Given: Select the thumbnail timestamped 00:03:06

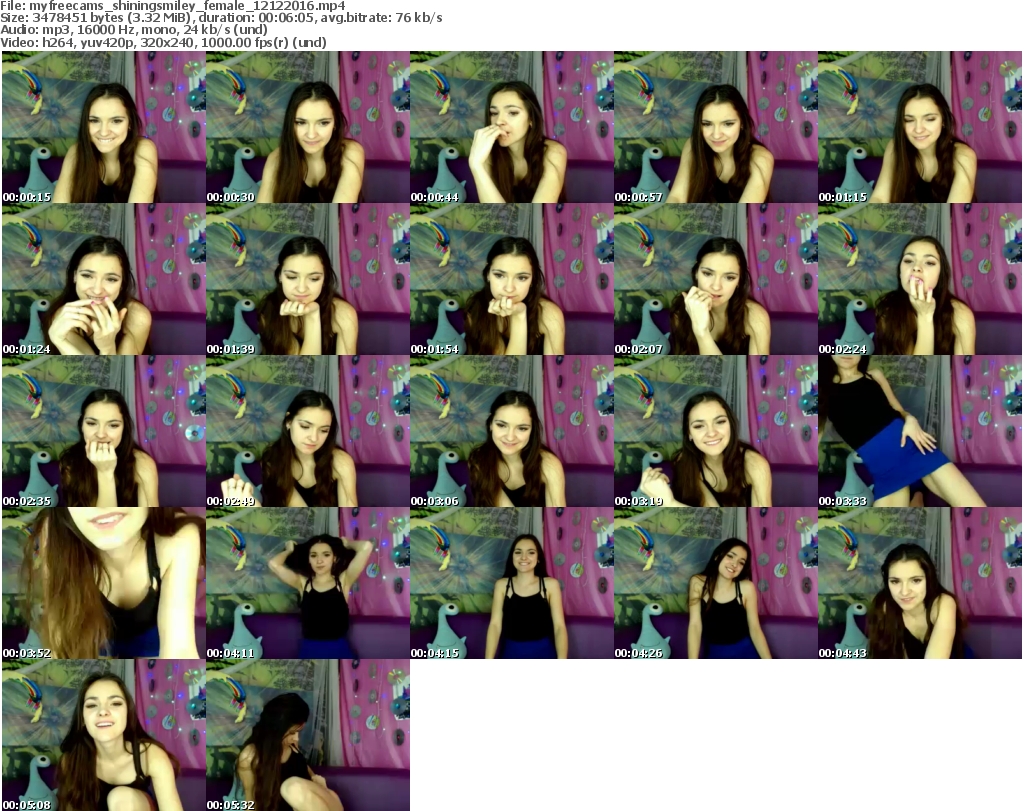Looking at the screenshot, I should (511, 431).
